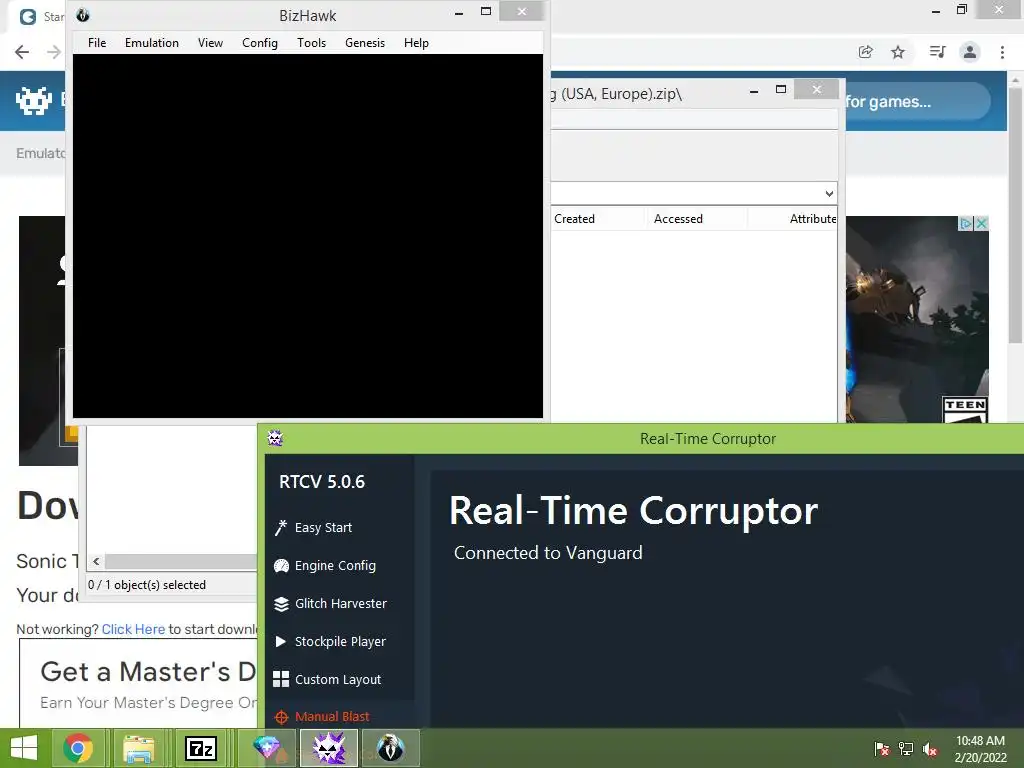Click the Manual Blast crosshair icon
This screenshot has height=768, width=1024.
281,717
